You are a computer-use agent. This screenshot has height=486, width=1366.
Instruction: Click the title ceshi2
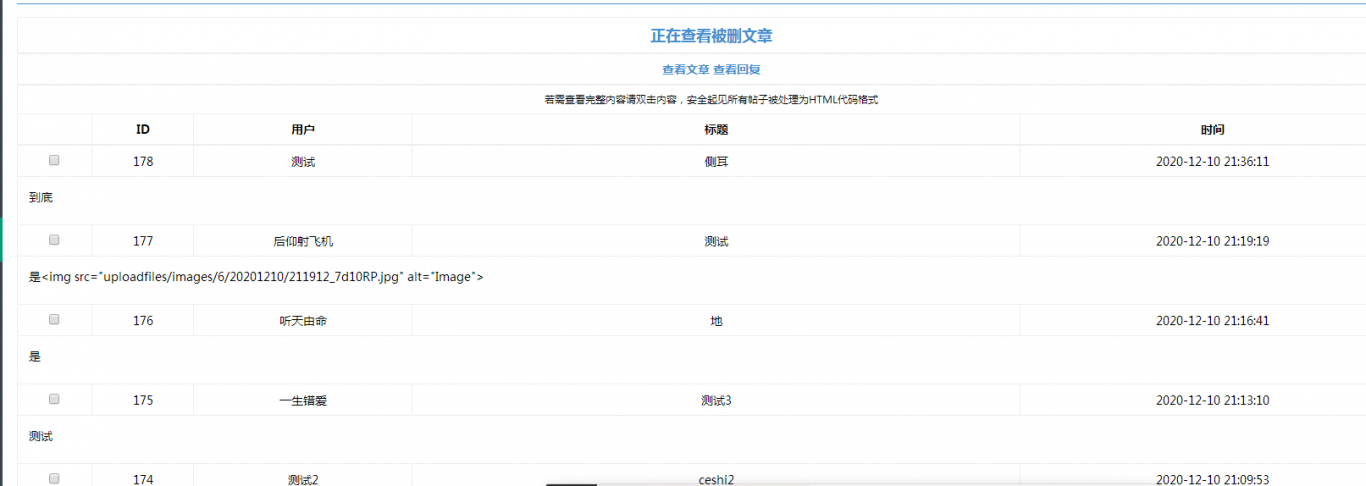(716, 480)
